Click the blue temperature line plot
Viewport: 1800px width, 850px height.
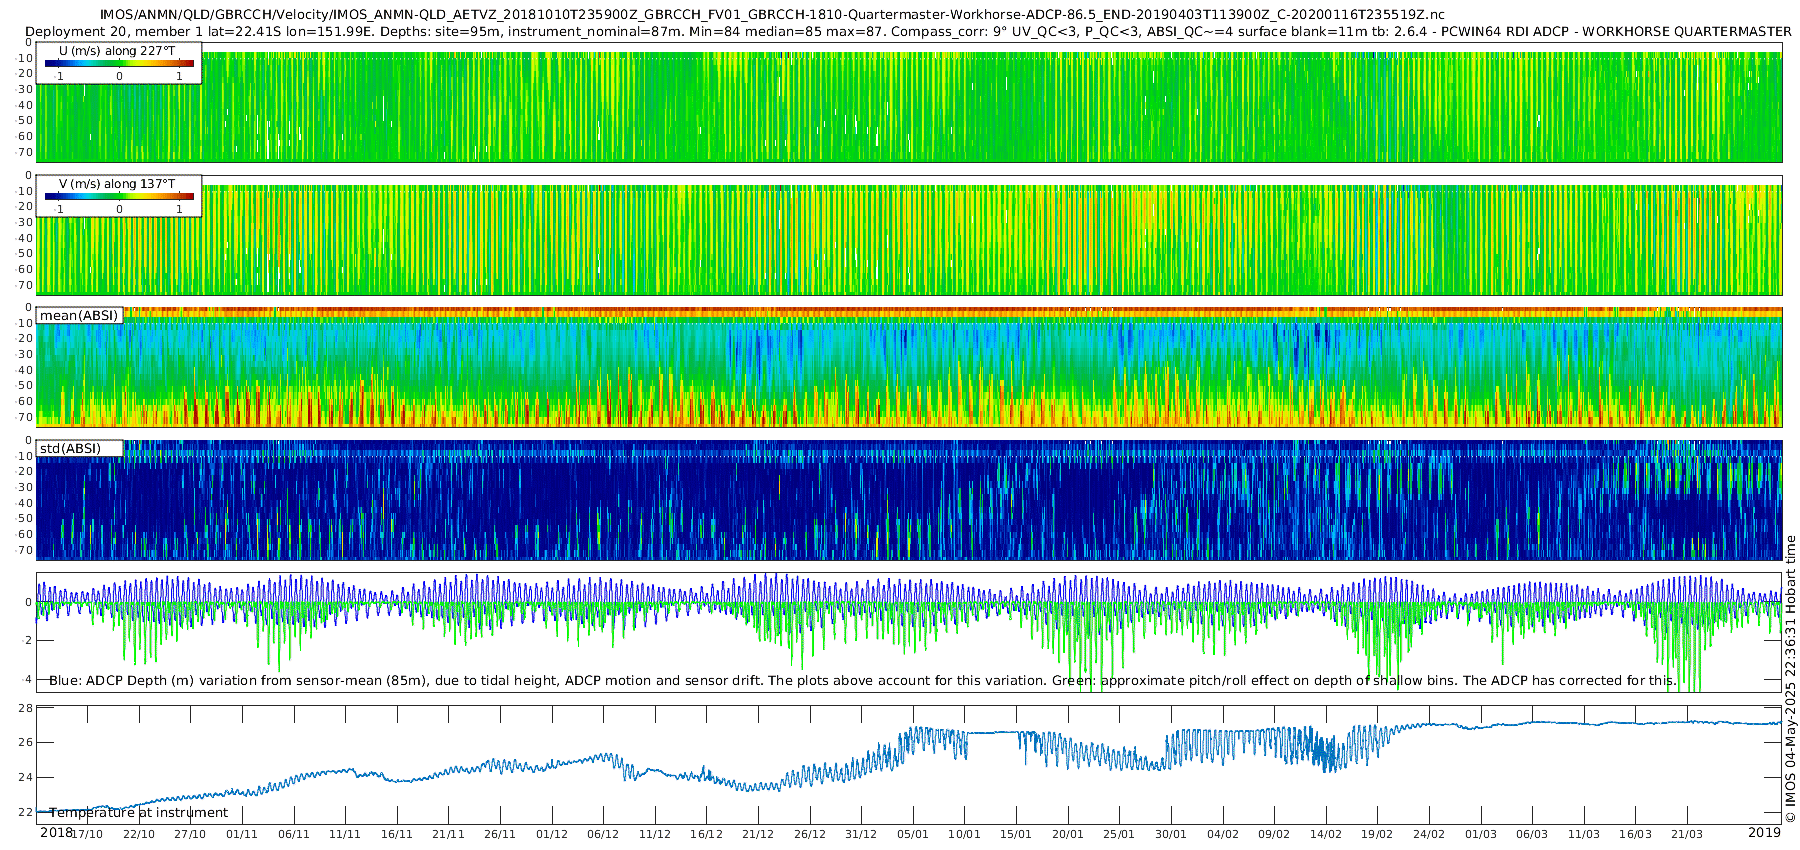pos(909,765)
